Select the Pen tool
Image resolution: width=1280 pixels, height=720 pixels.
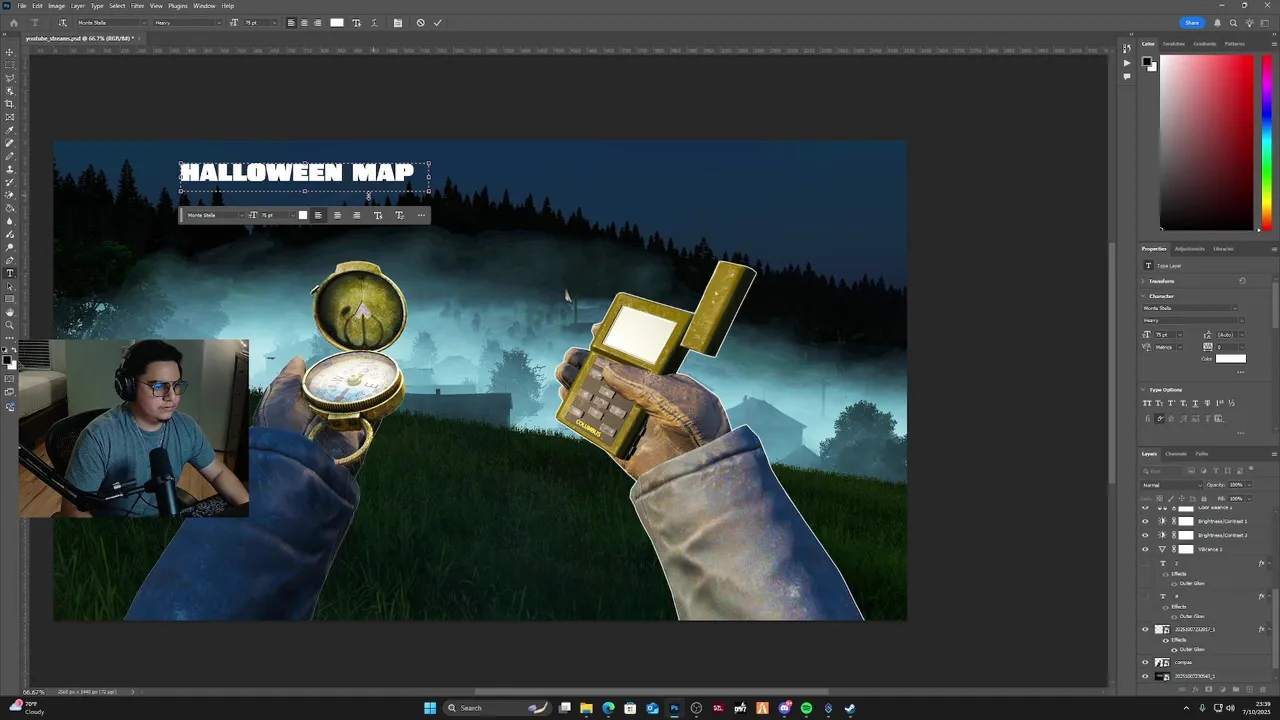point(10,260)
